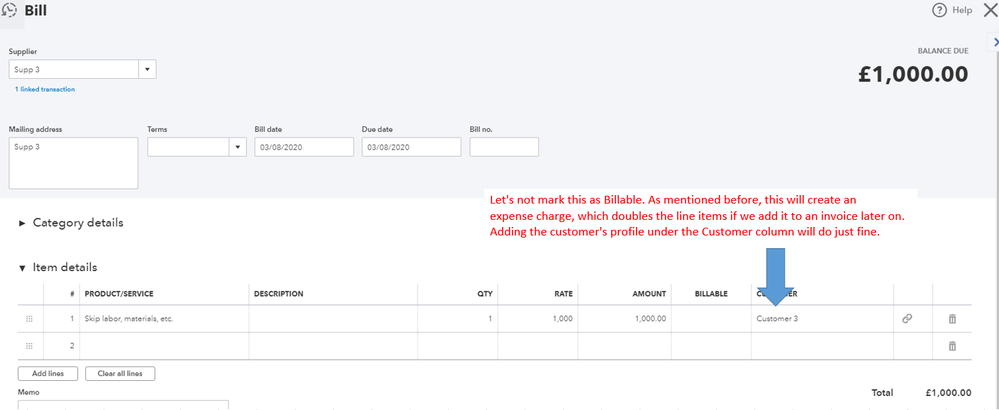Collapse the Item details section

[23, 268]
